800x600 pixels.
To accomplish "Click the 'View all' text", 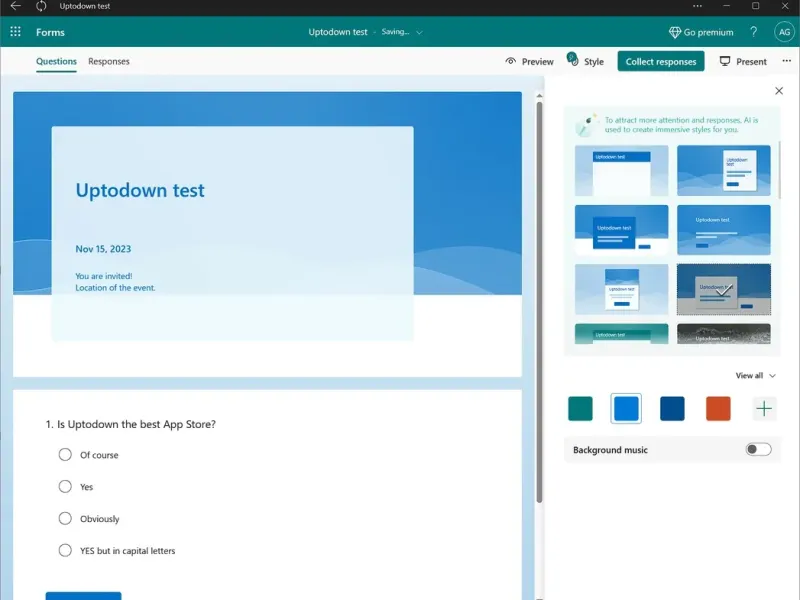I will 749,376.
